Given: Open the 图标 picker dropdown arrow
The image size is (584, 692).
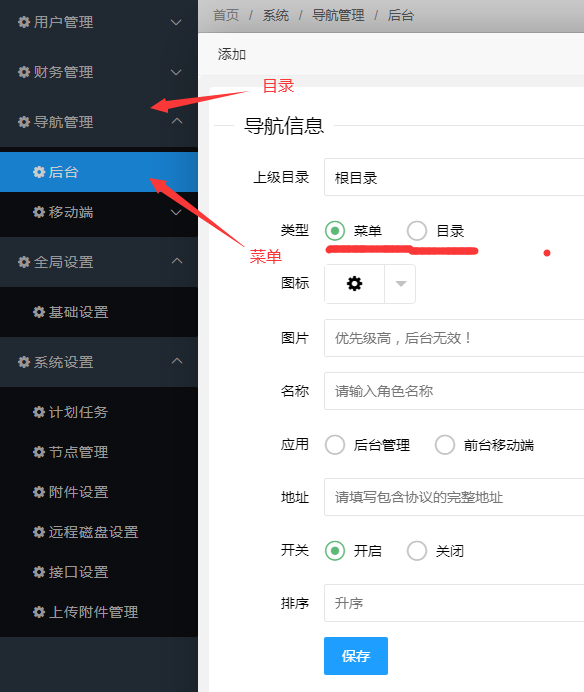Looking at the screenshot, I should (400, 284).
